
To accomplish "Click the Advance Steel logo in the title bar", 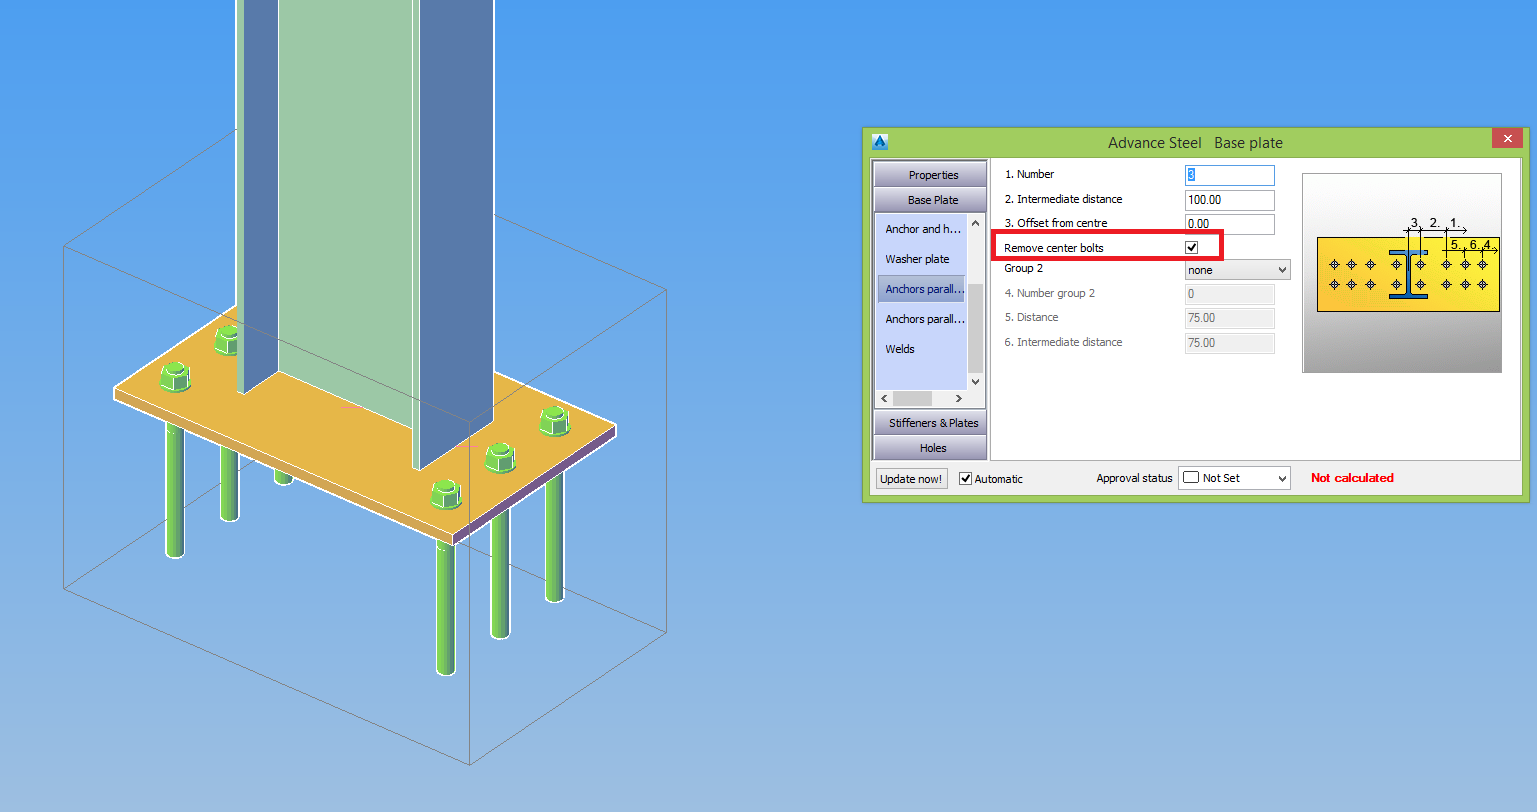I will (879, 141).
